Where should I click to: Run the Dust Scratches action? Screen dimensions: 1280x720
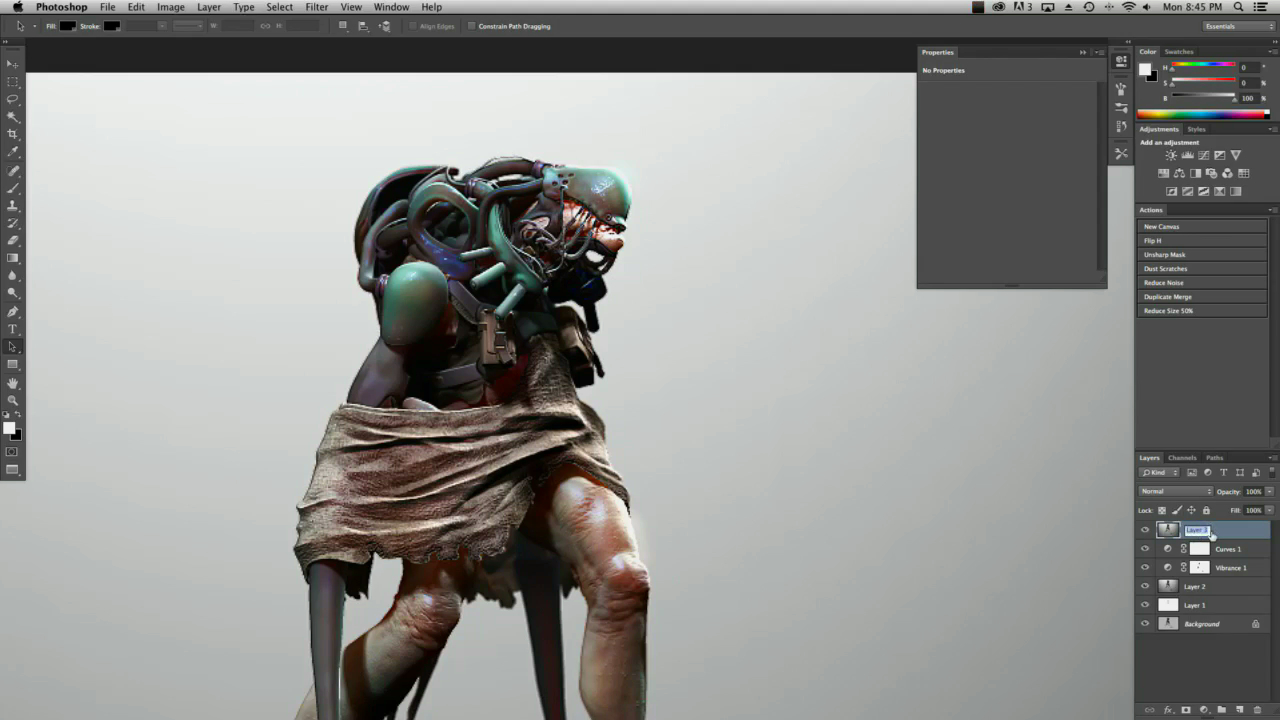pyautogui.click(x=1204, y=269)
